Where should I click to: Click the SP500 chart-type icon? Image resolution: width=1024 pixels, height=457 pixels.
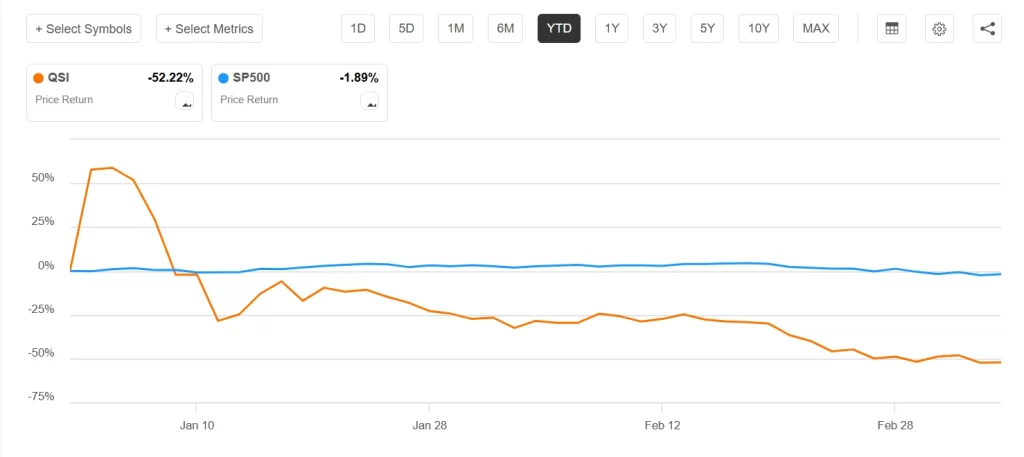pyautogui.click(x=370, y=101)
